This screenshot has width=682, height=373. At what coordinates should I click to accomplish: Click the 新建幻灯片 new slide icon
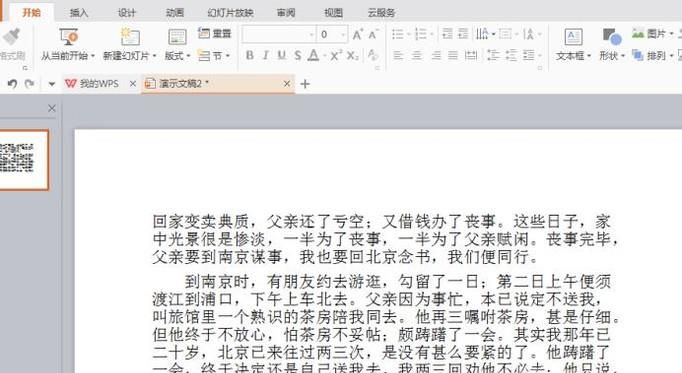pyautogui.click(x=130, y=37)
